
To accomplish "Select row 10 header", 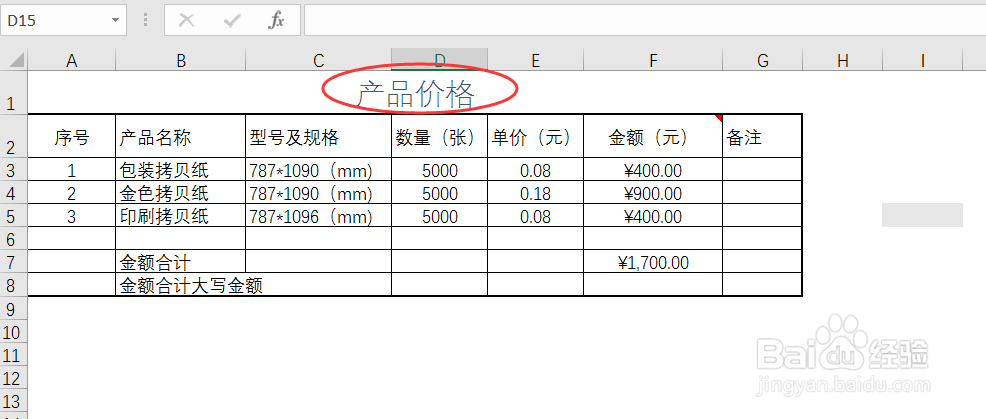I will 14,330.
